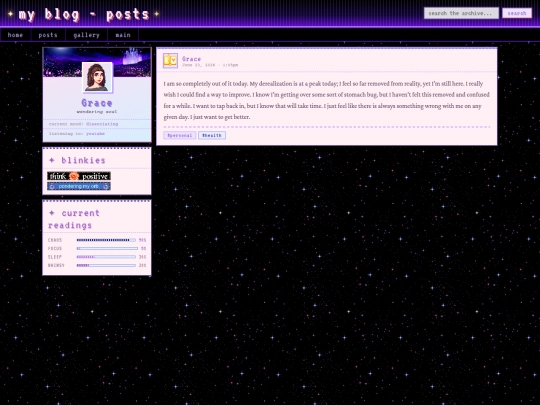Filter posts by the #personal tag
Screen dimensions: 540x405
[x=179, y=135]
